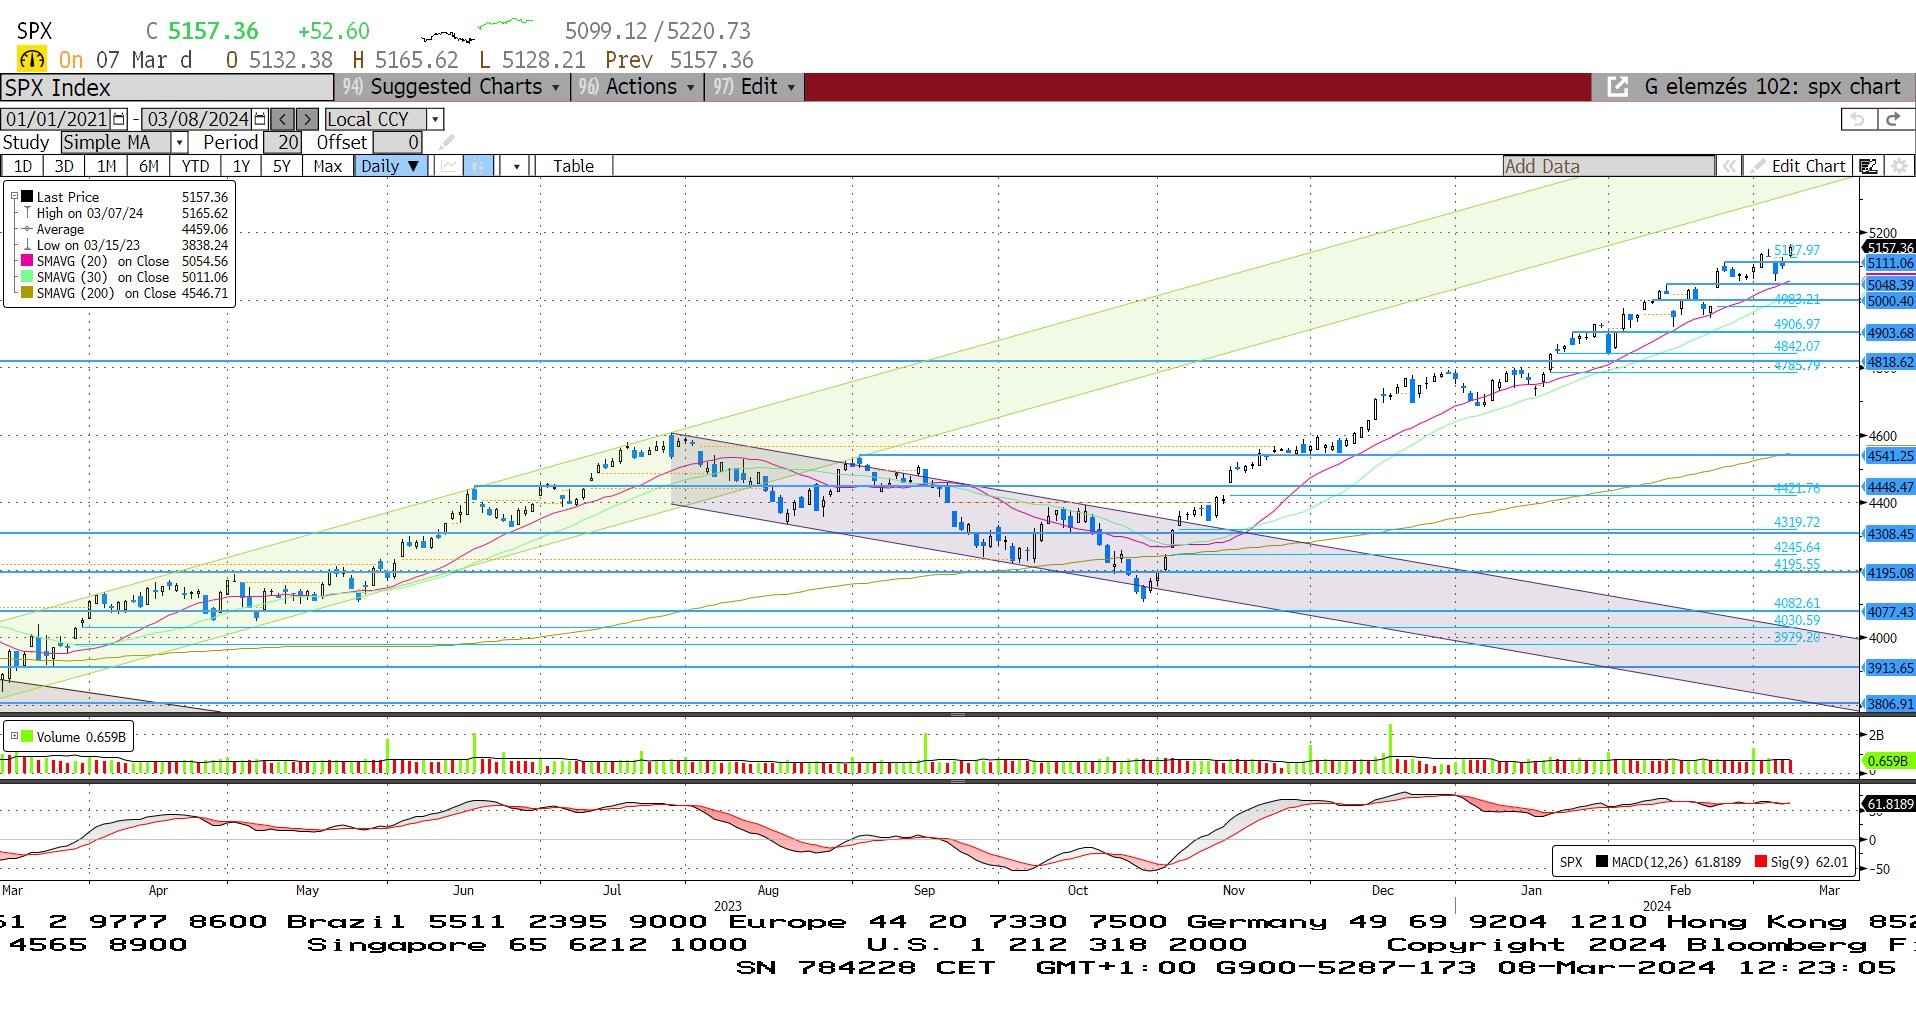Image resolution: width=1916 pixels, height=1023 pixels.
Task: Click the redo arrow icon
Action: (x=1892, y=119)
